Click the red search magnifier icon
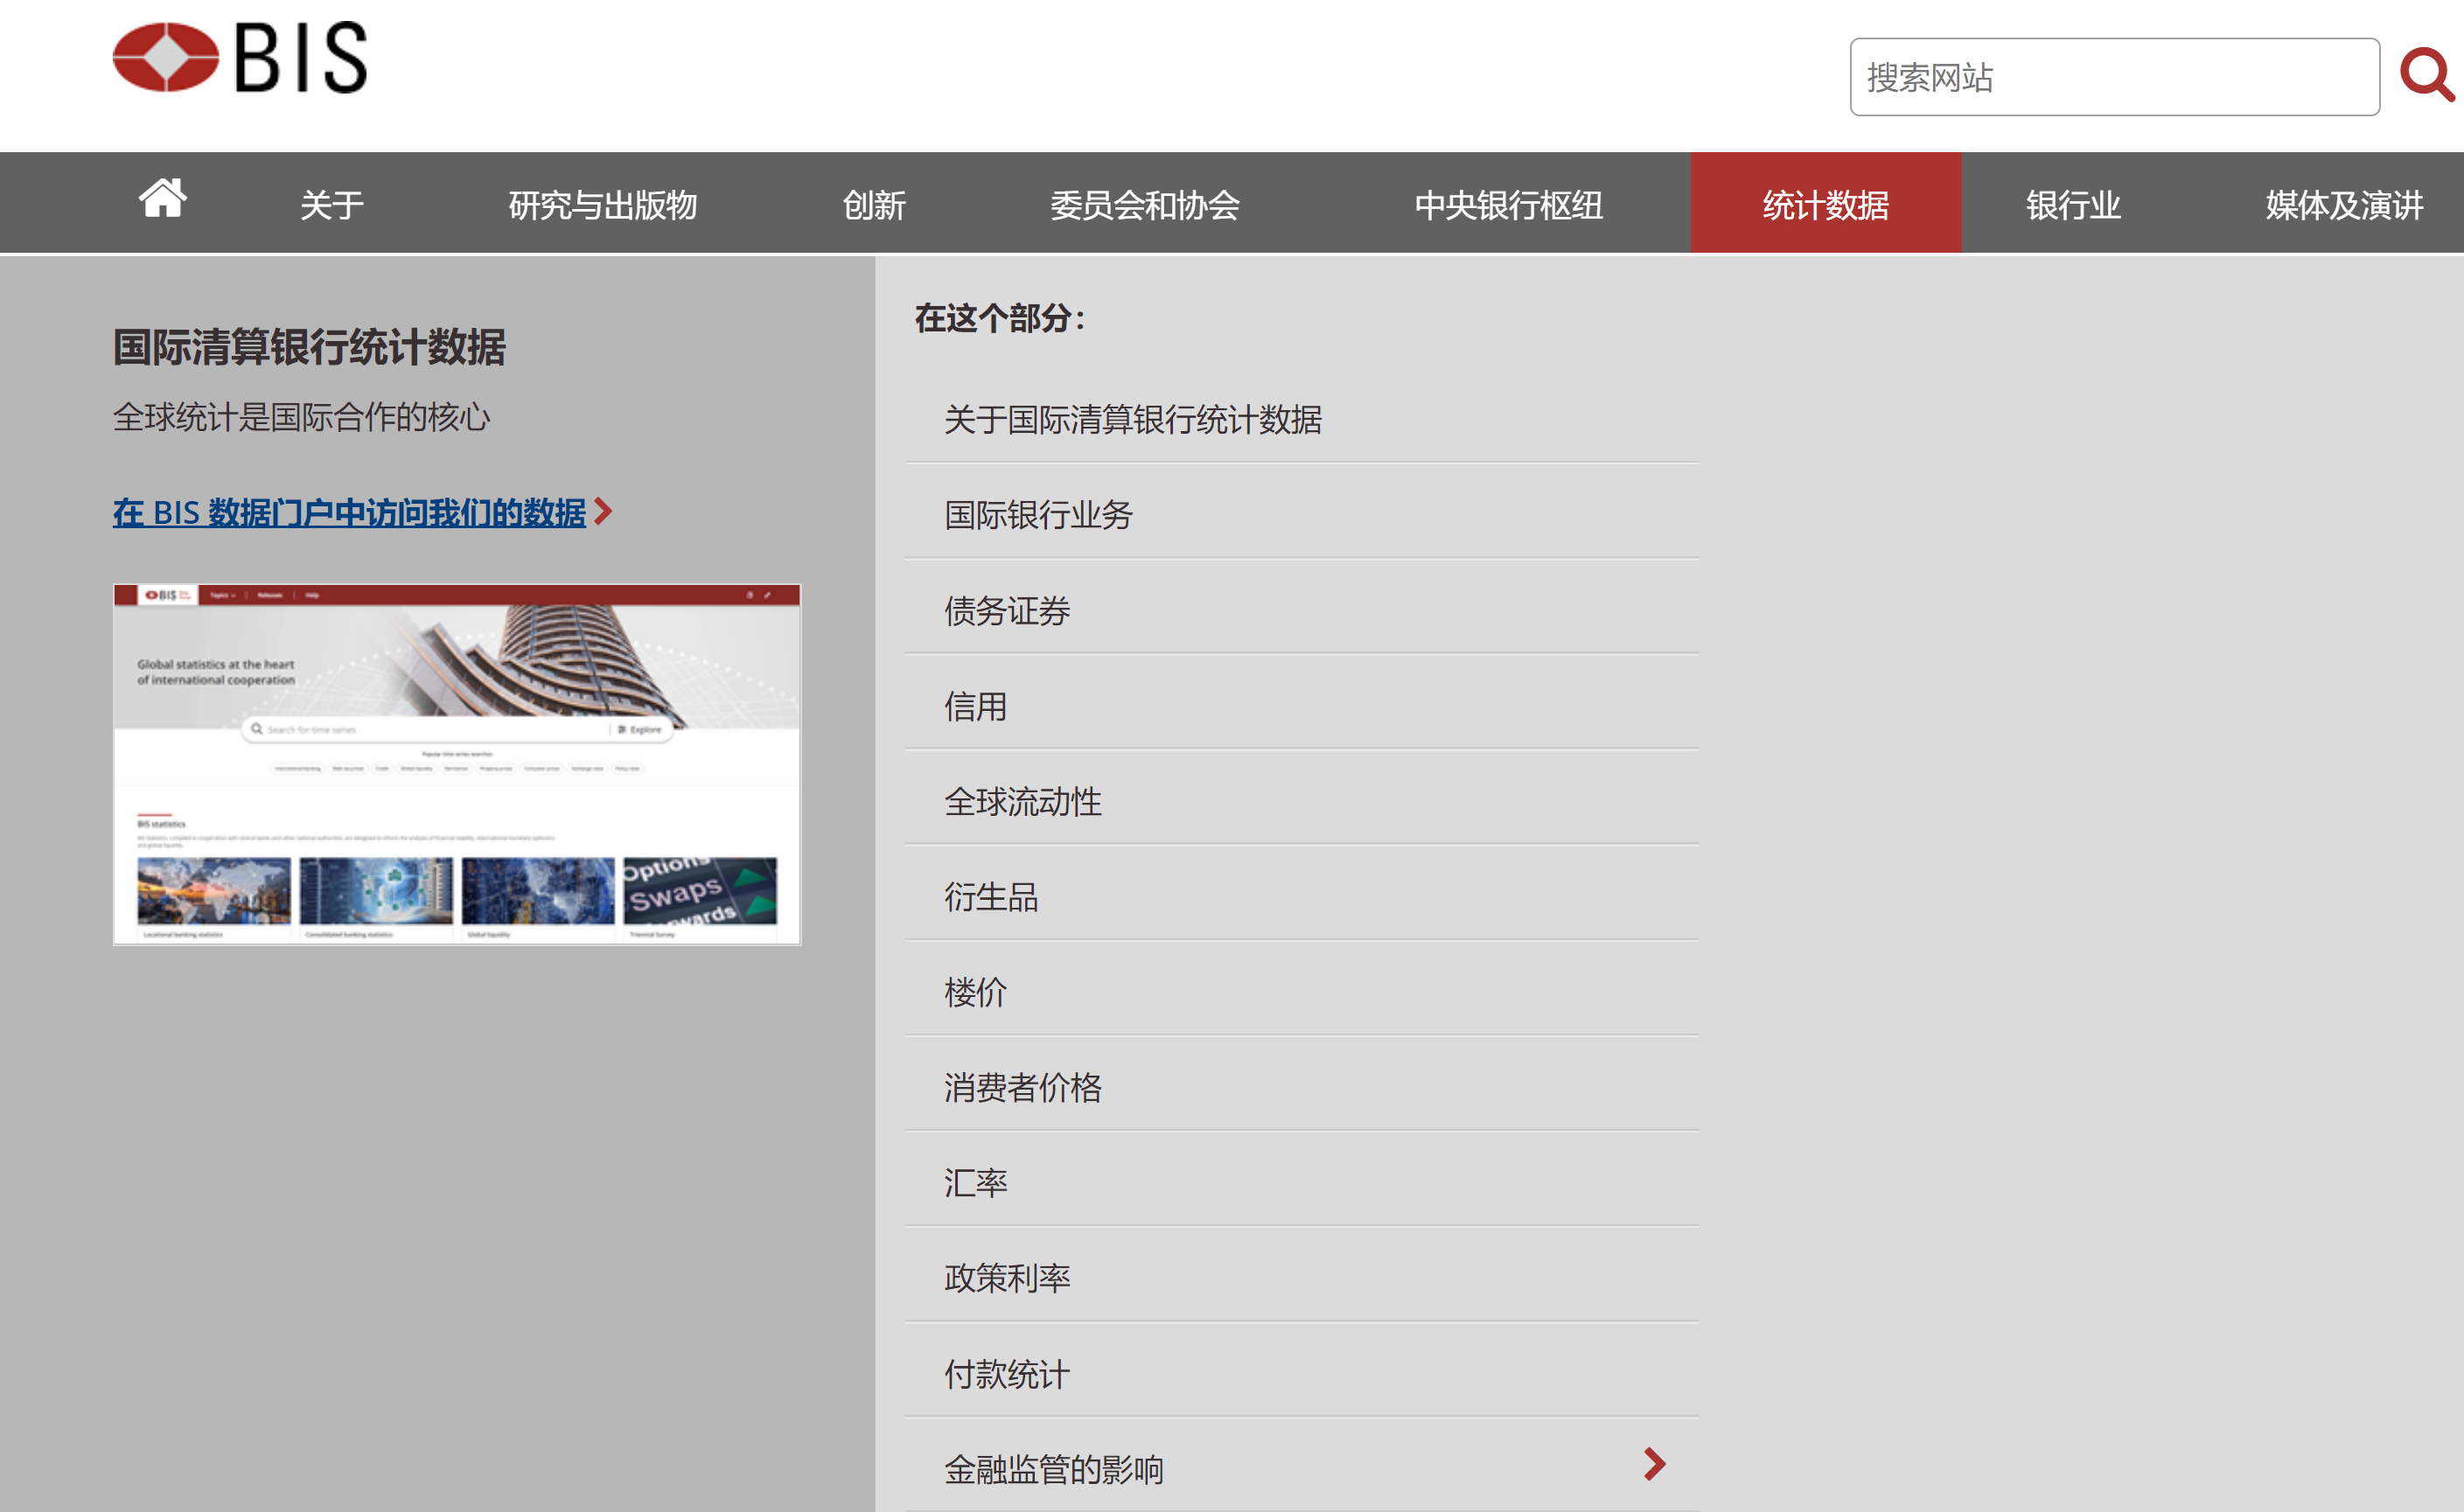This screenshot has height=1512, width=2464. pyautogui.click(x=2426, y=75)
